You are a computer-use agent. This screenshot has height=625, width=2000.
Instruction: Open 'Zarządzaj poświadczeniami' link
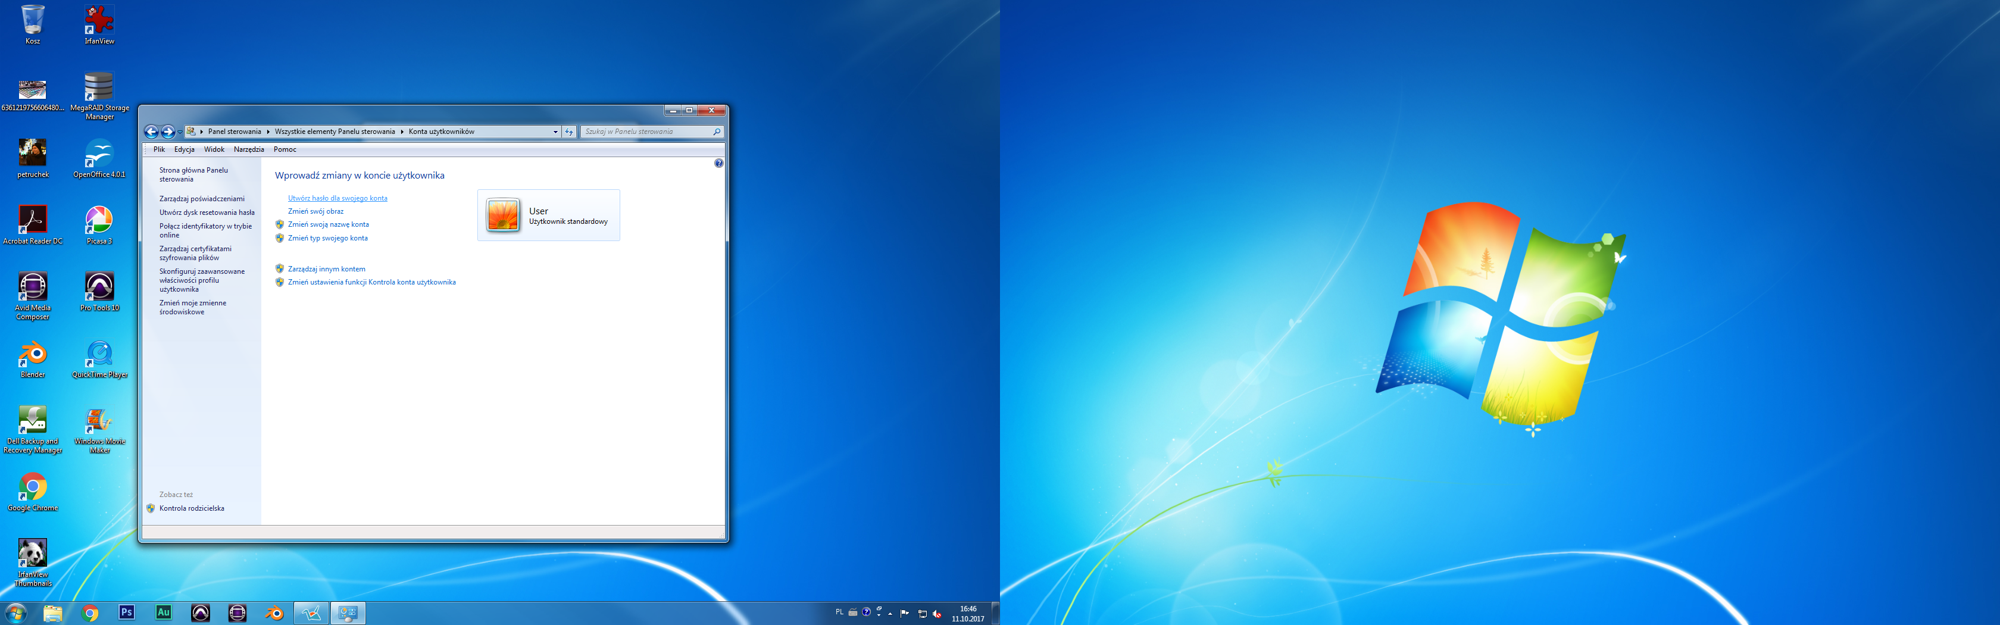(202, 199)
